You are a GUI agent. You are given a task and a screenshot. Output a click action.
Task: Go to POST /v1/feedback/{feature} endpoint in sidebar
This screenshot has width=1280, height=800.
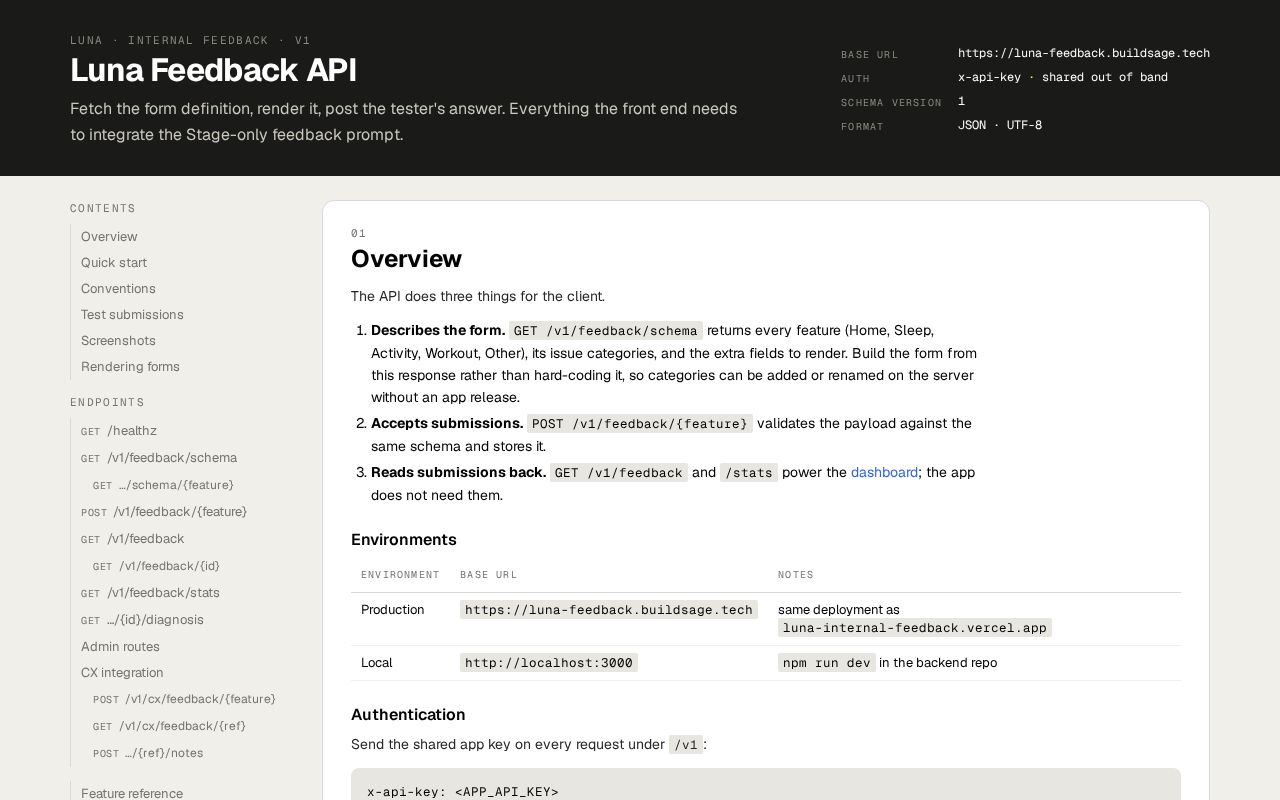pyautogui.click(x=164, y=512)
